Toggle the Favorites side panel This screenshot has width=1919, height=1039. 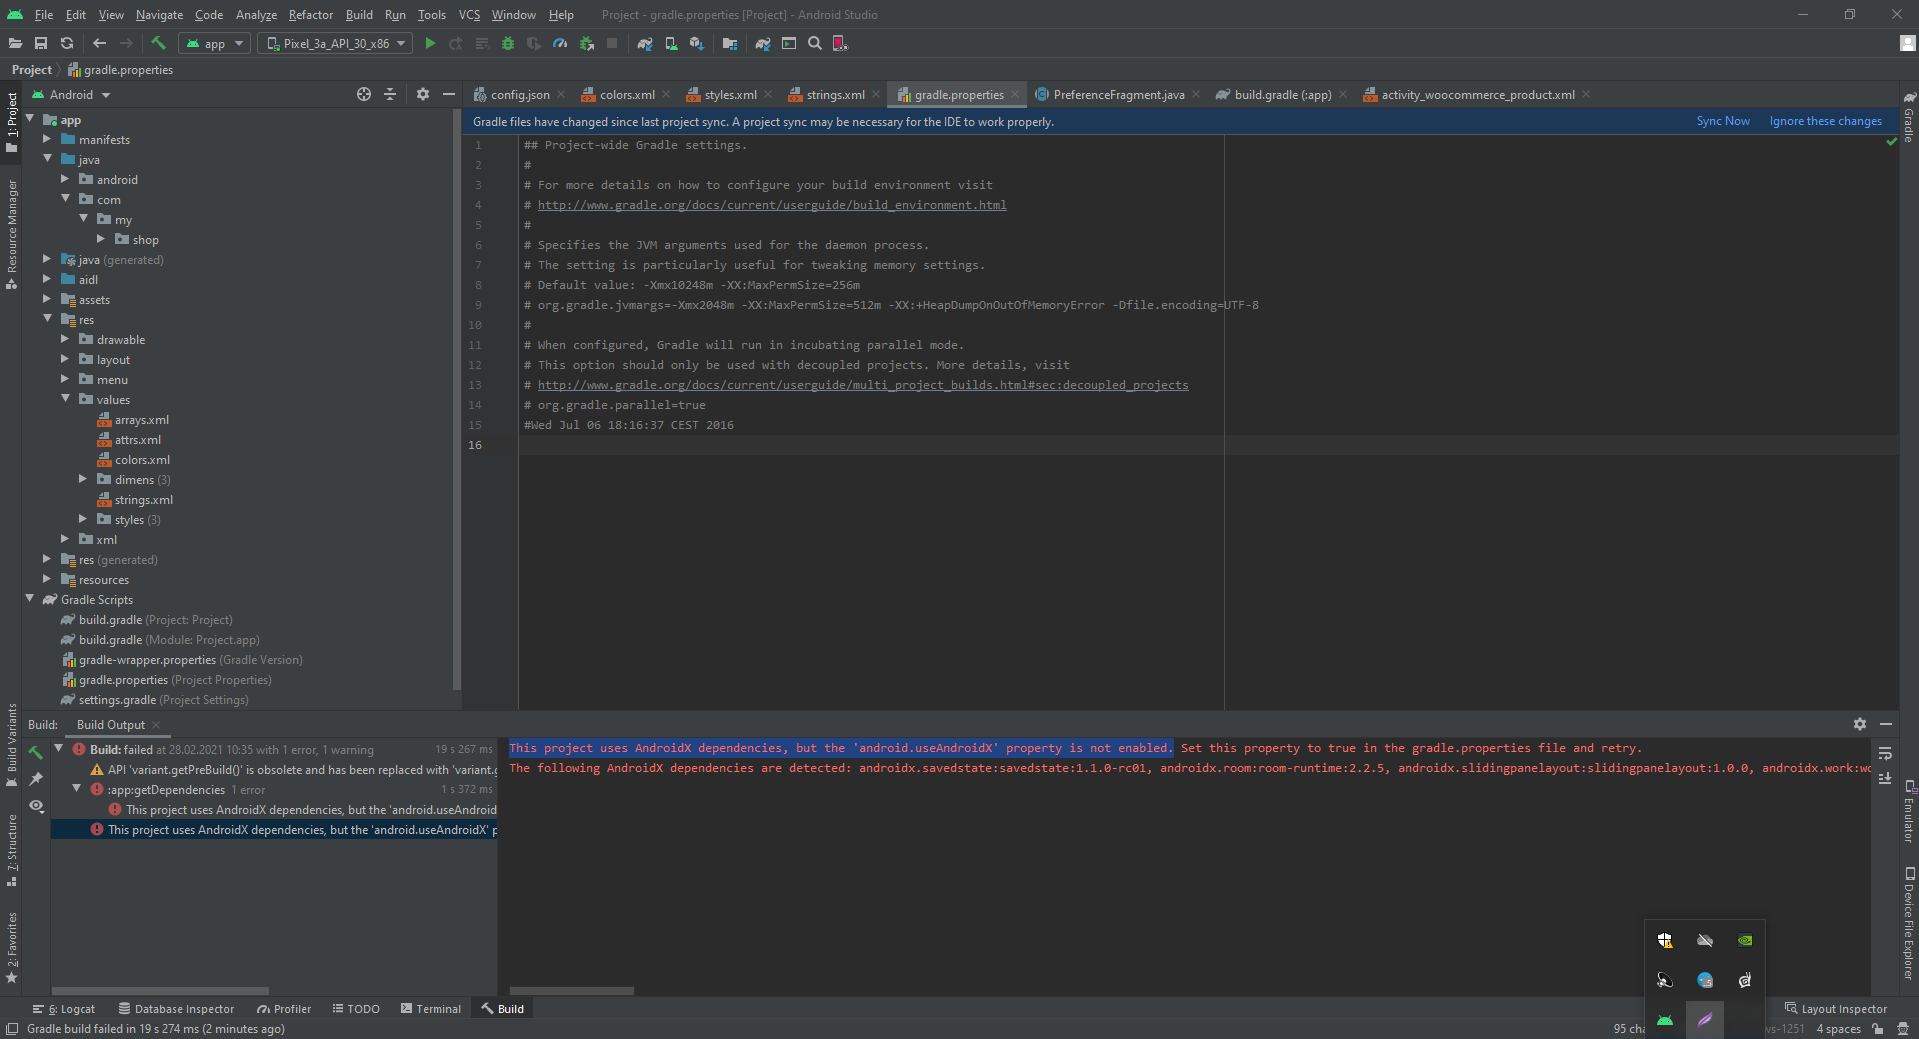click(x=12, y=947)
